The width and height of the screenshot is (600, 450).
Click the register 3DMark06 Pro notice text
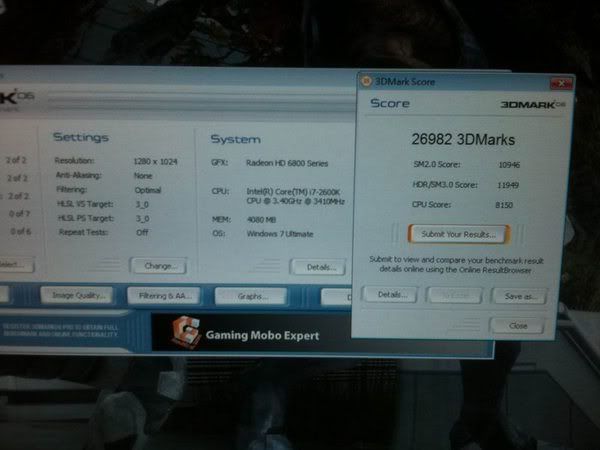click(60, 331)
